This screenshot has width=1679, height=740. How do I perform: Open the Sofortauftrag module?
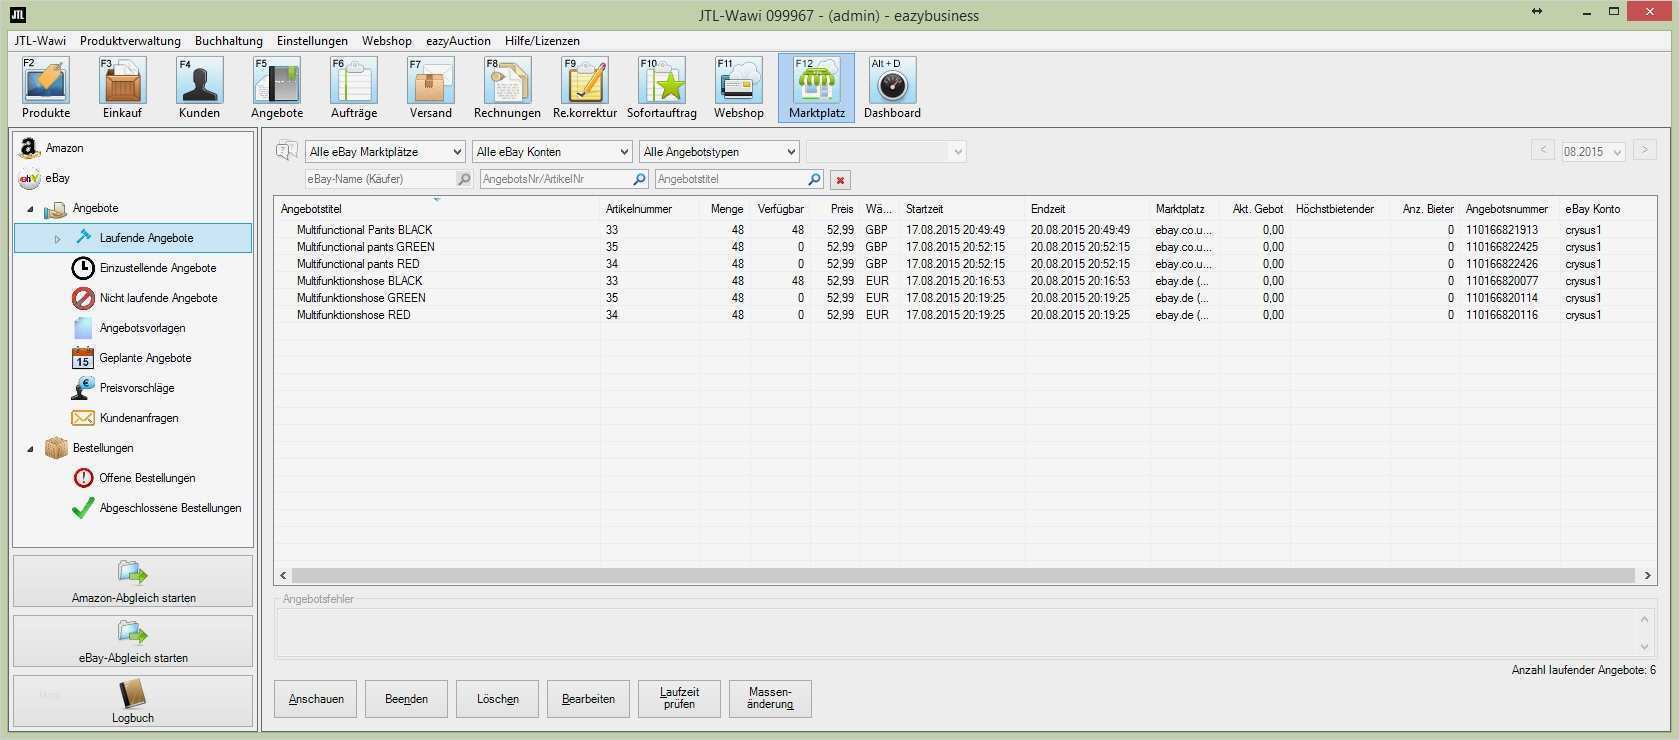coord(662,88)
